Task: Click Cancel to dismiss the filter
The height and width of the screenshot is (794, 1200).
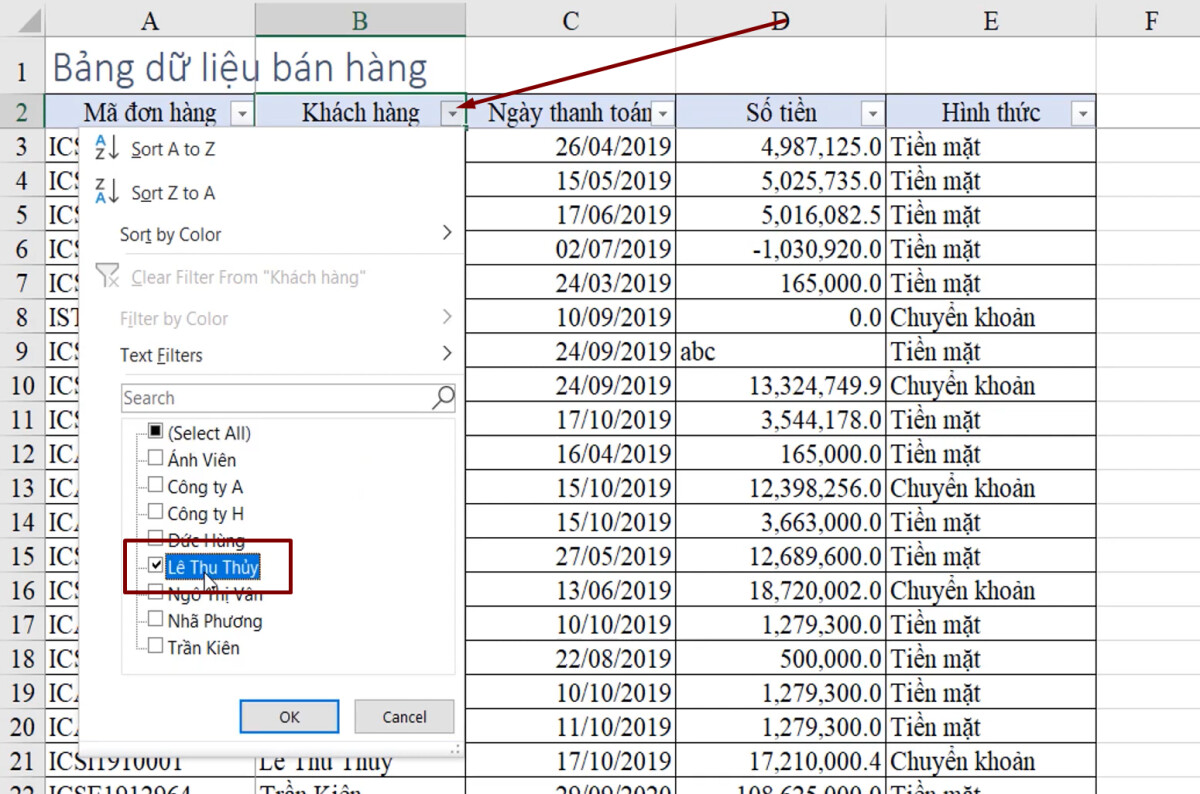Action: pyautogui.click(x=403, y=716)
